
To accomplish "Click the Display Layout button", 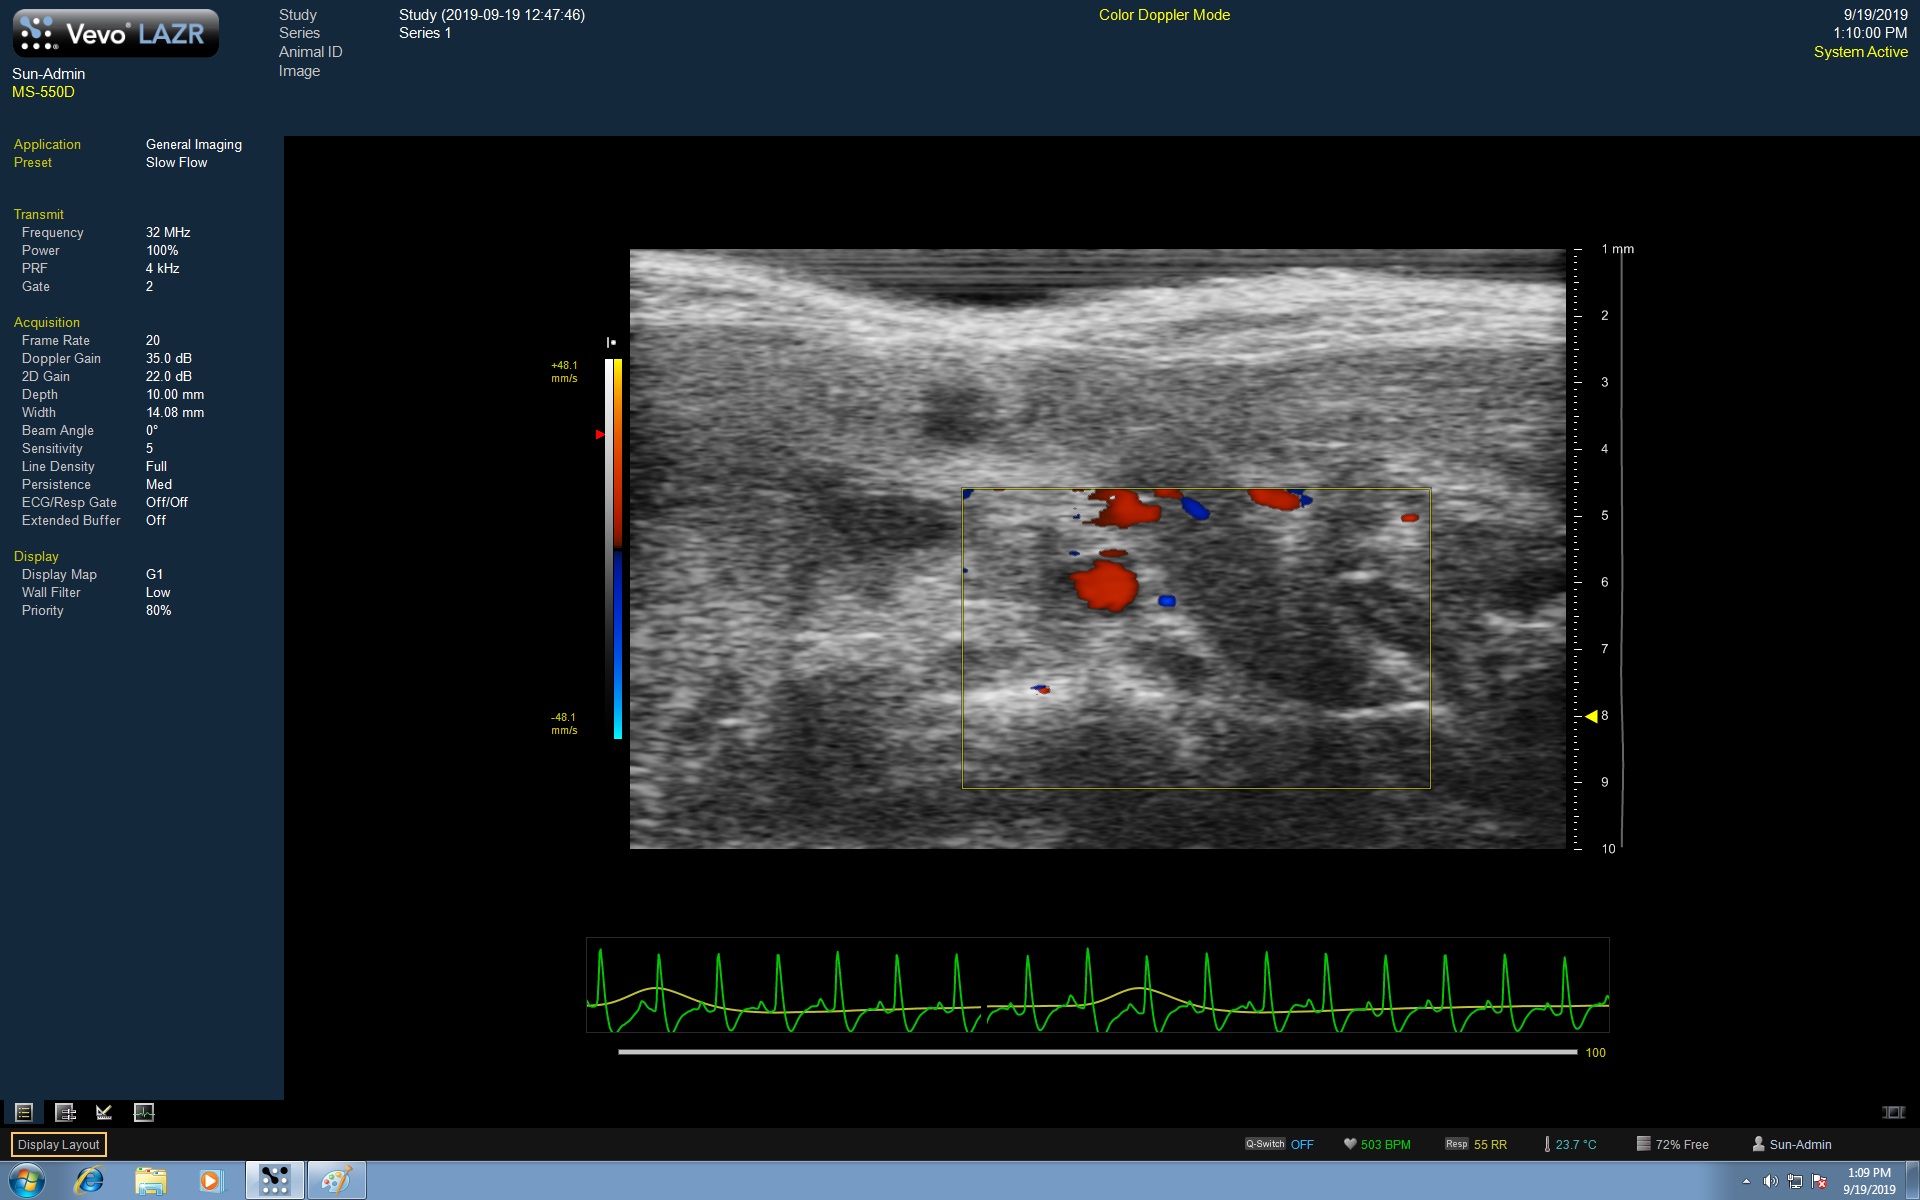I will click(x=58, y=1145).
